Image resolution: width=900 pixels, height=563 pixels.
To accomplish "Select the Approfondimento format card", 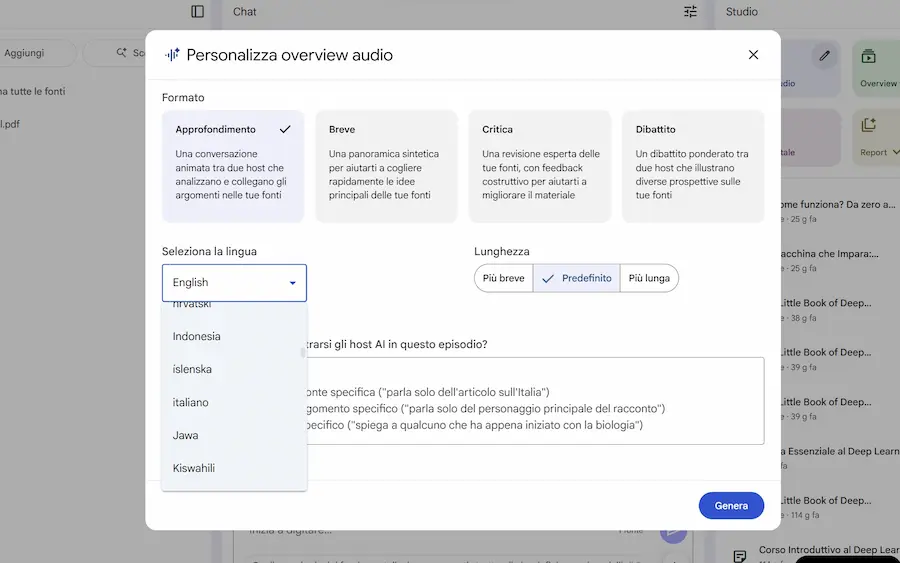I will [233, 166].
